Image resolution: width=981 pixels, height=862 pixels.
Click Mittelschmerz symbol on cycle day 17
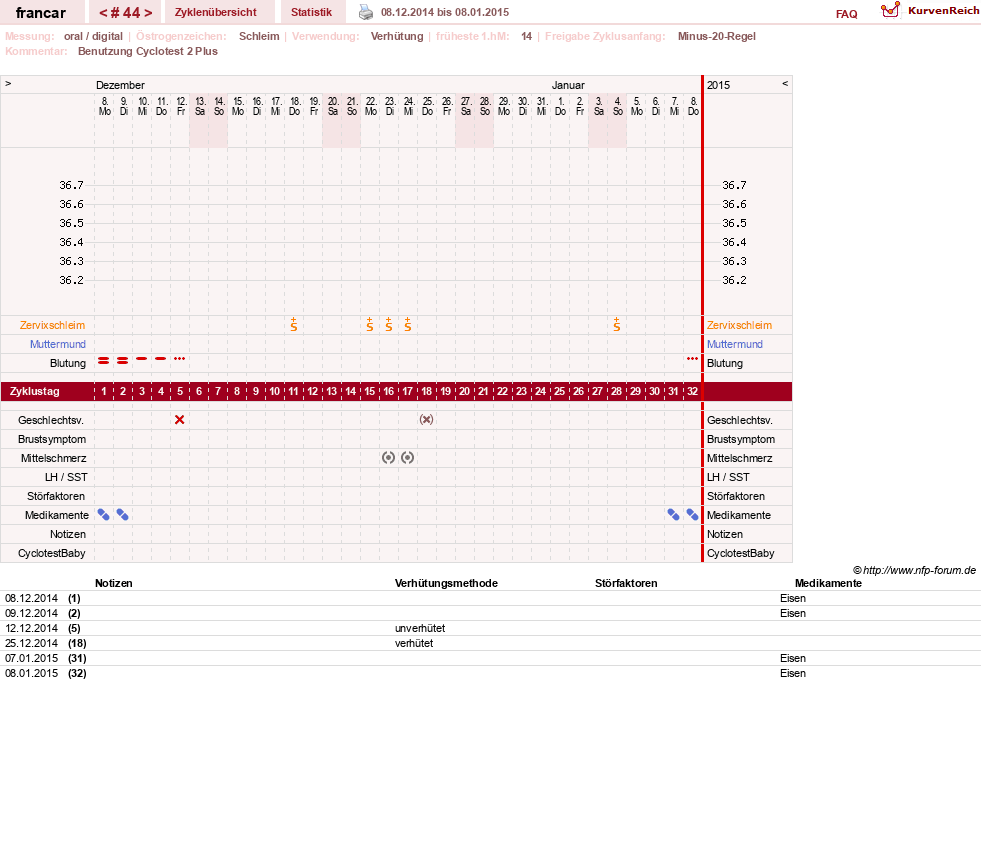pos(407,458)
